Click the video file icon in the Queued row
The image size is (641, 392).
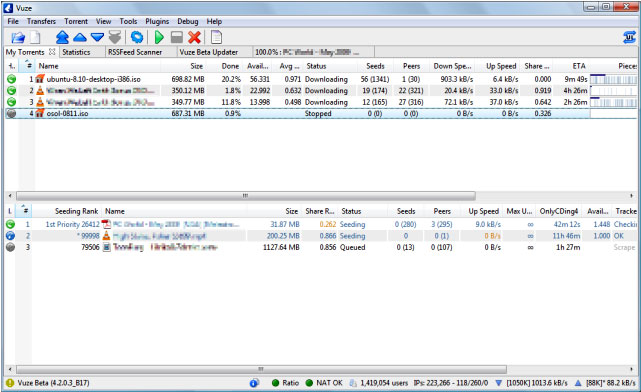click(x=106, y=247)
